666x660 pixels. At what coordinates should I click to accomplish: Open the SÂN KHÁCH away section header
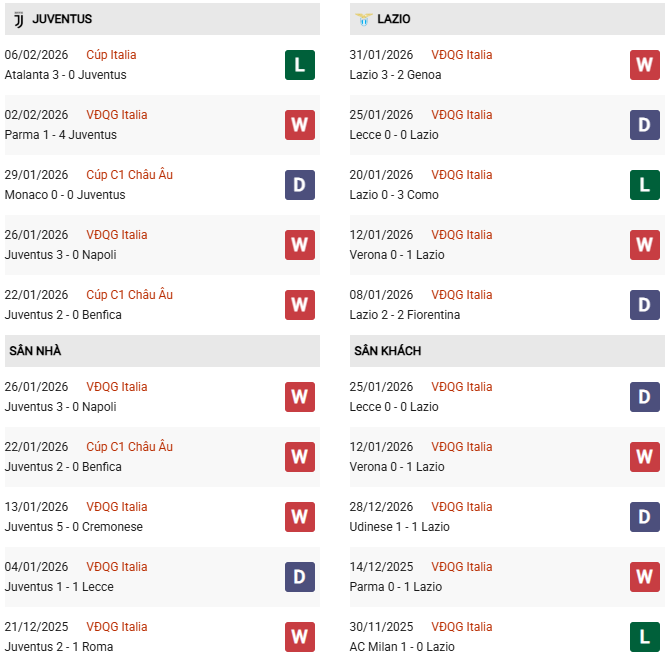(387, 351)
